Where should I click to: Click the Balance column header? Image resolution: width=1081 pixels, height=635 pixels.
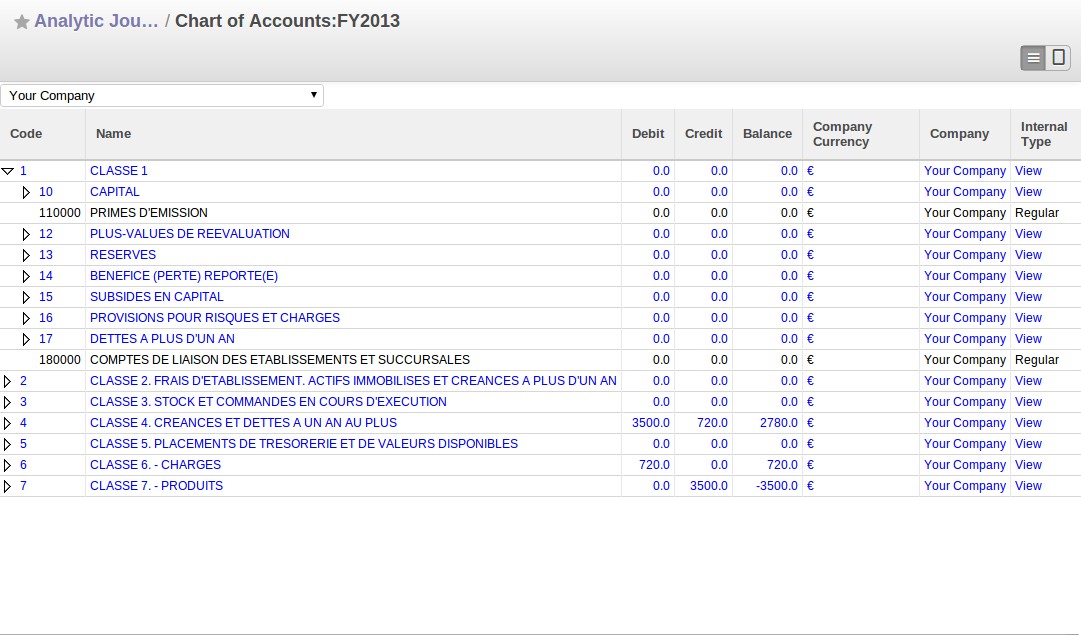[767, 134]
